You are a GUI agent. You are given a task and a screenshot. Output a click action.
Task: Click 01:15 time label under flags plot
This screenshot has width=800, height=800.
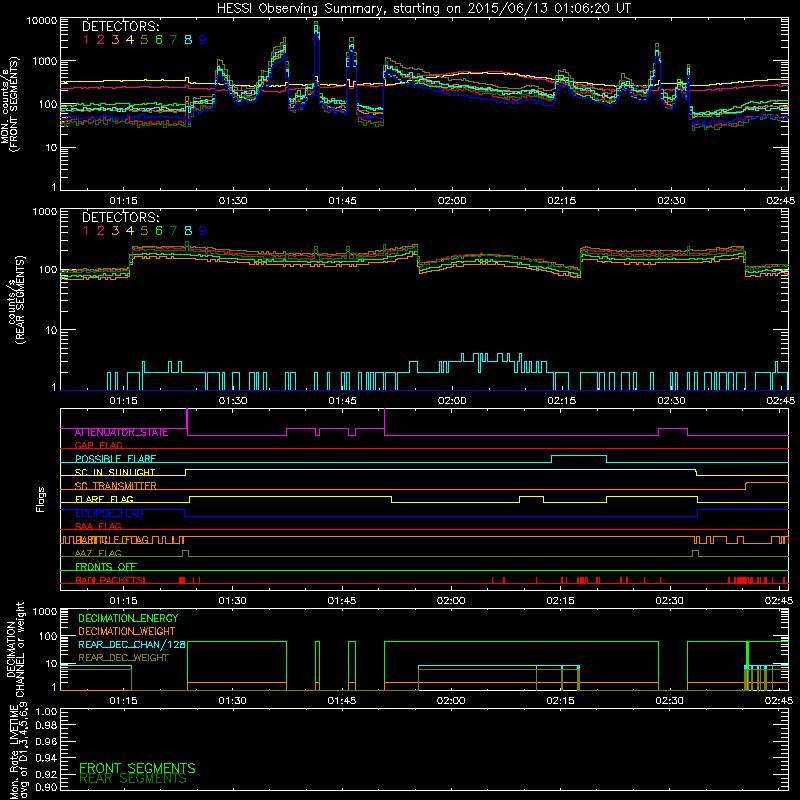[x=123, y=601]
